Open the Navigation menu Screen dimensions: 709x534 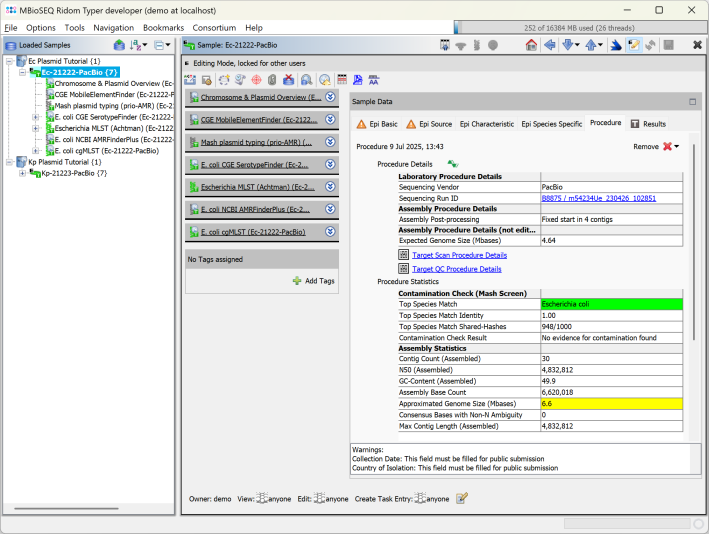[113, 27]
